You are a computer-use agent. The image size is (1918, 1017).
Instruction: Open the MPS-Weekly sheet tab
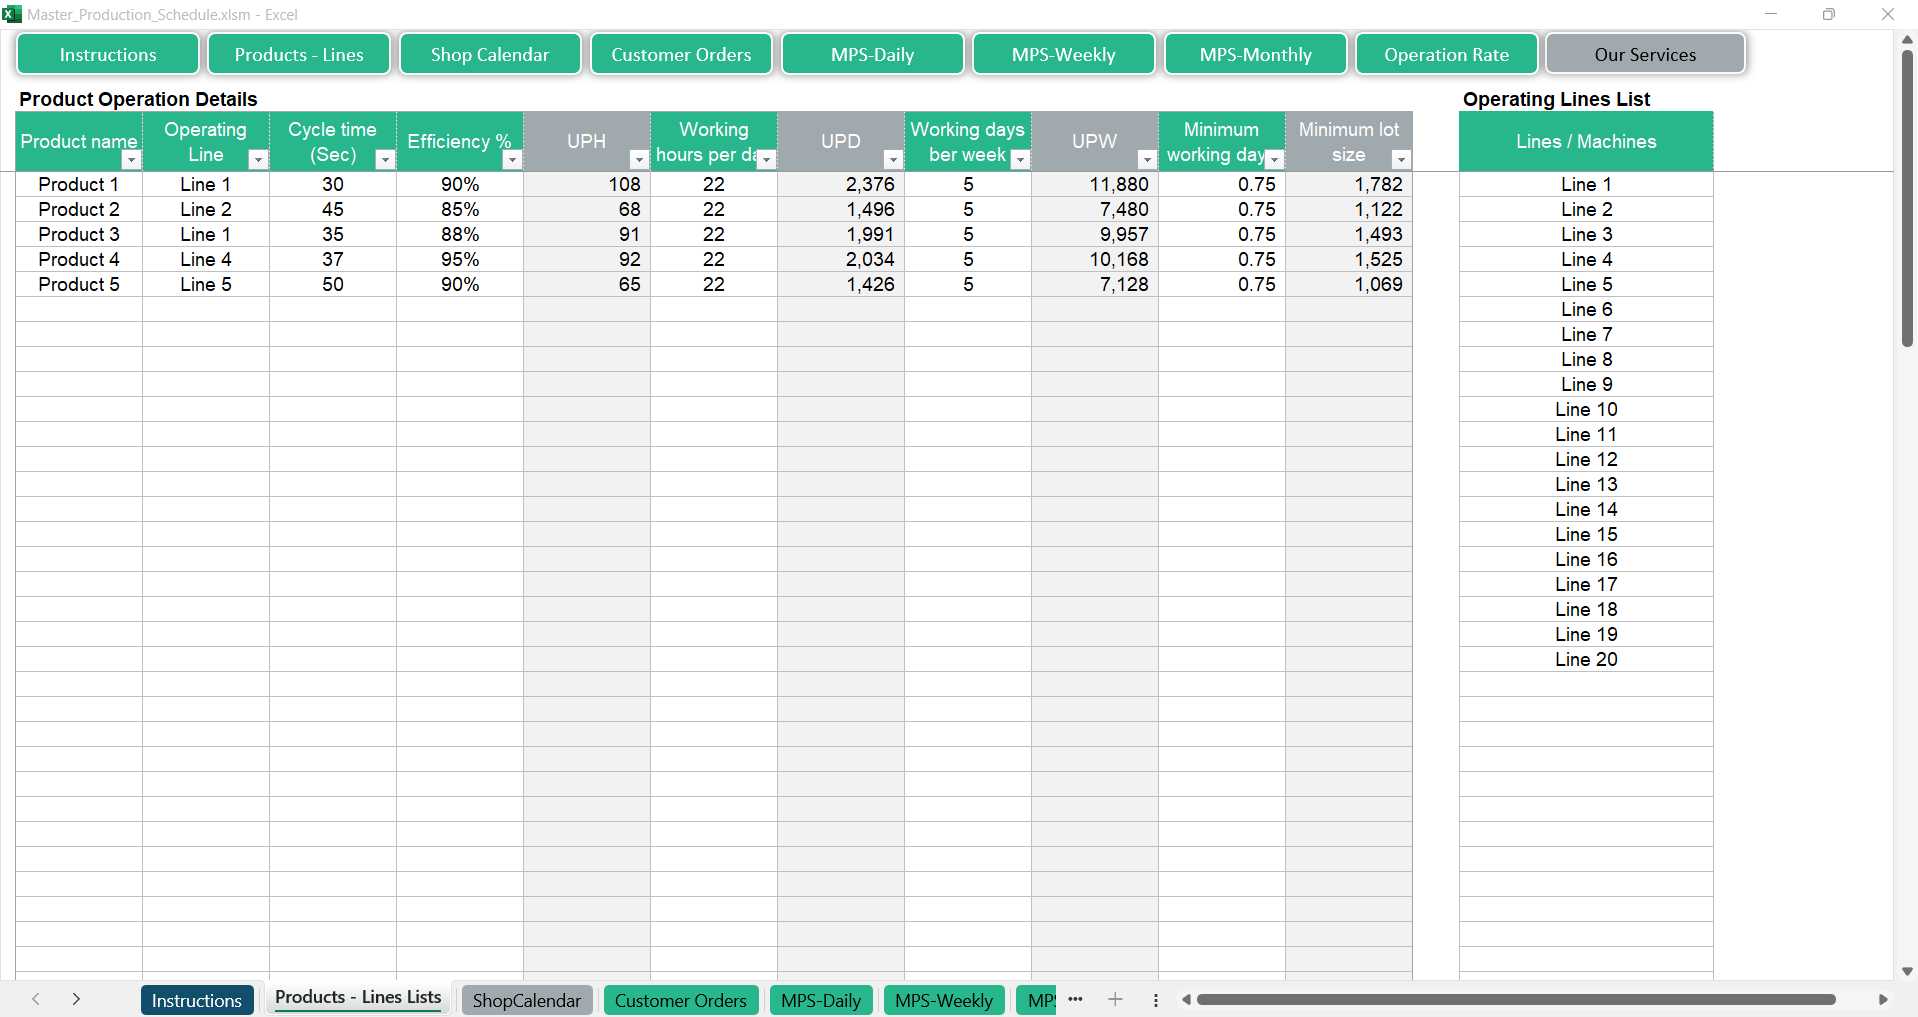click(944, 1000)
